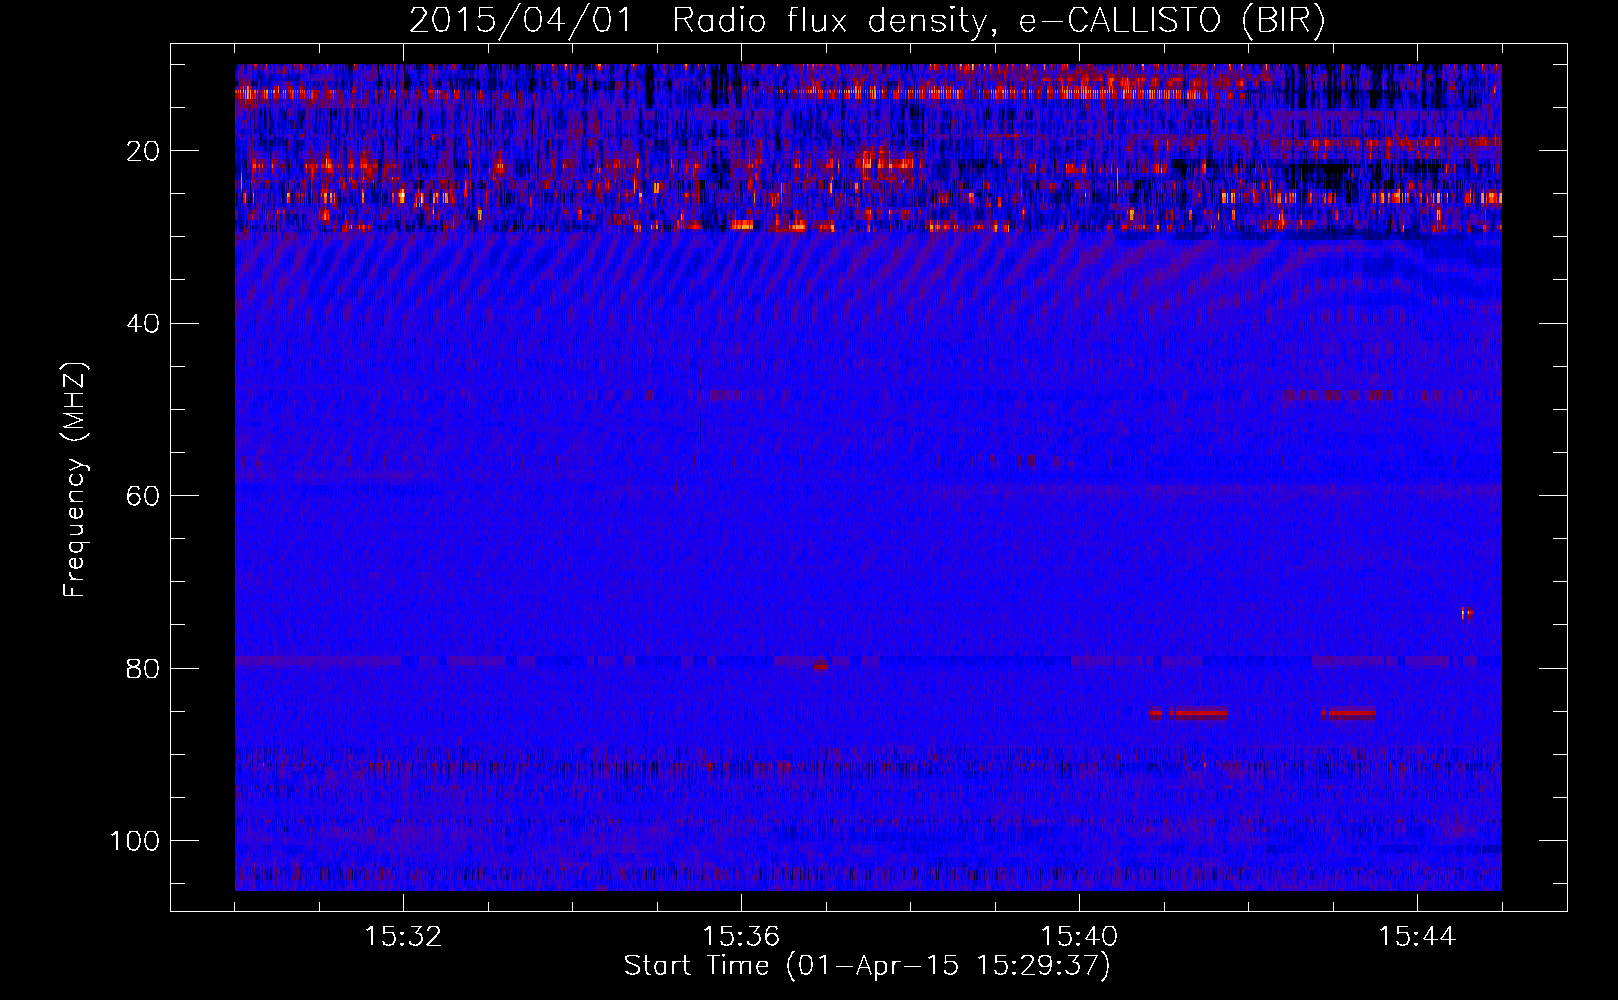Screen dimensions: 1618x1000
Task: Click the 20 MHz frequency tick label
Action: point(144,151)
